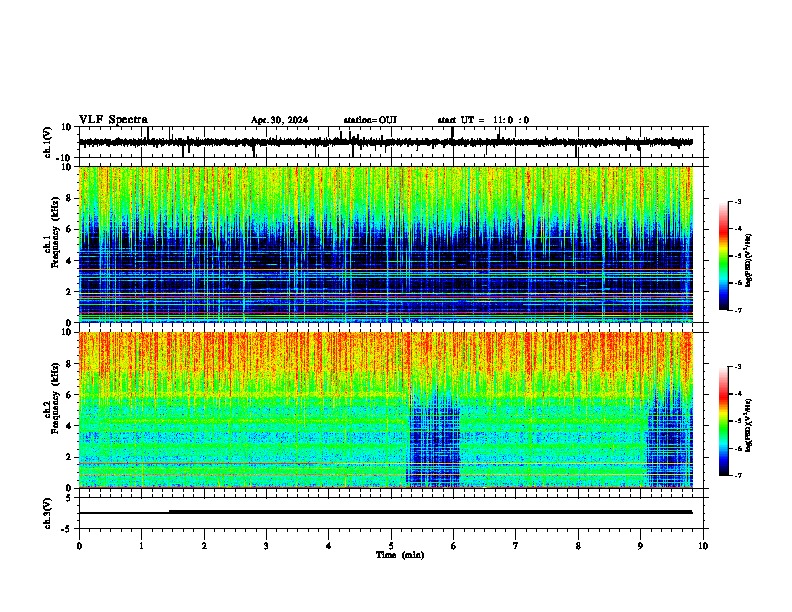Viewport: 792px width, 612px height.
Task: Click the ch.2 color bar log(PSD) label
Action: tap(749, 425)
